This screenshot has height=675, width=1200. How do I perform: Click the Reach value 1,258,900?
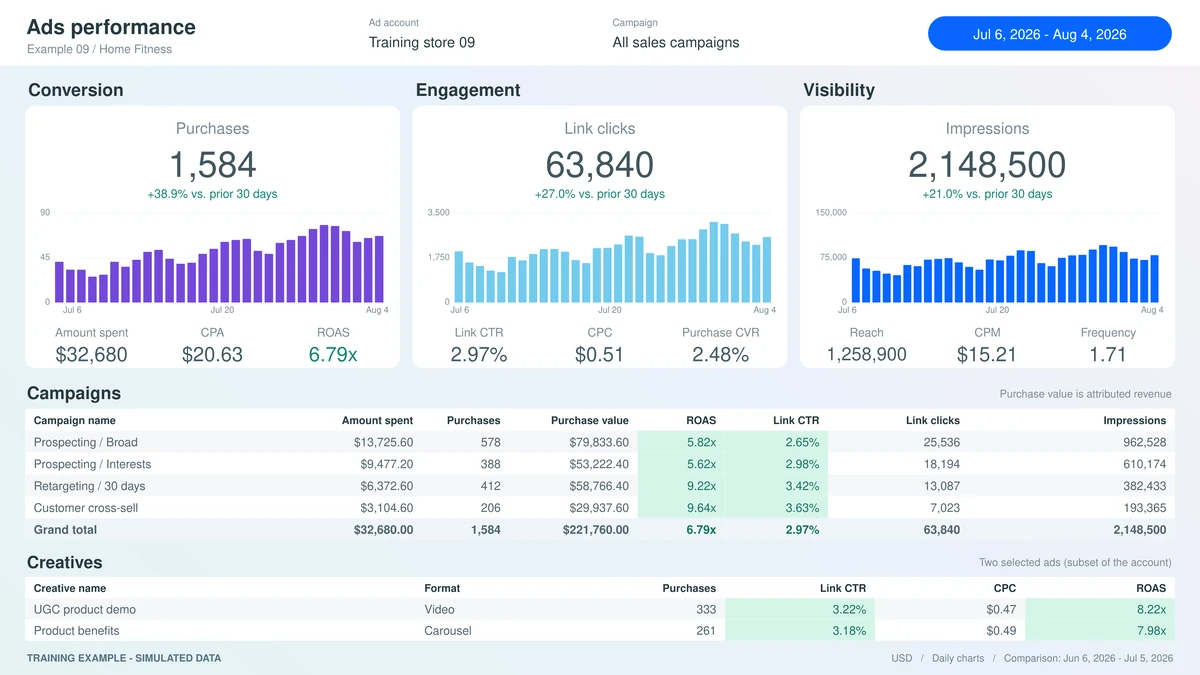click(867, 354)
